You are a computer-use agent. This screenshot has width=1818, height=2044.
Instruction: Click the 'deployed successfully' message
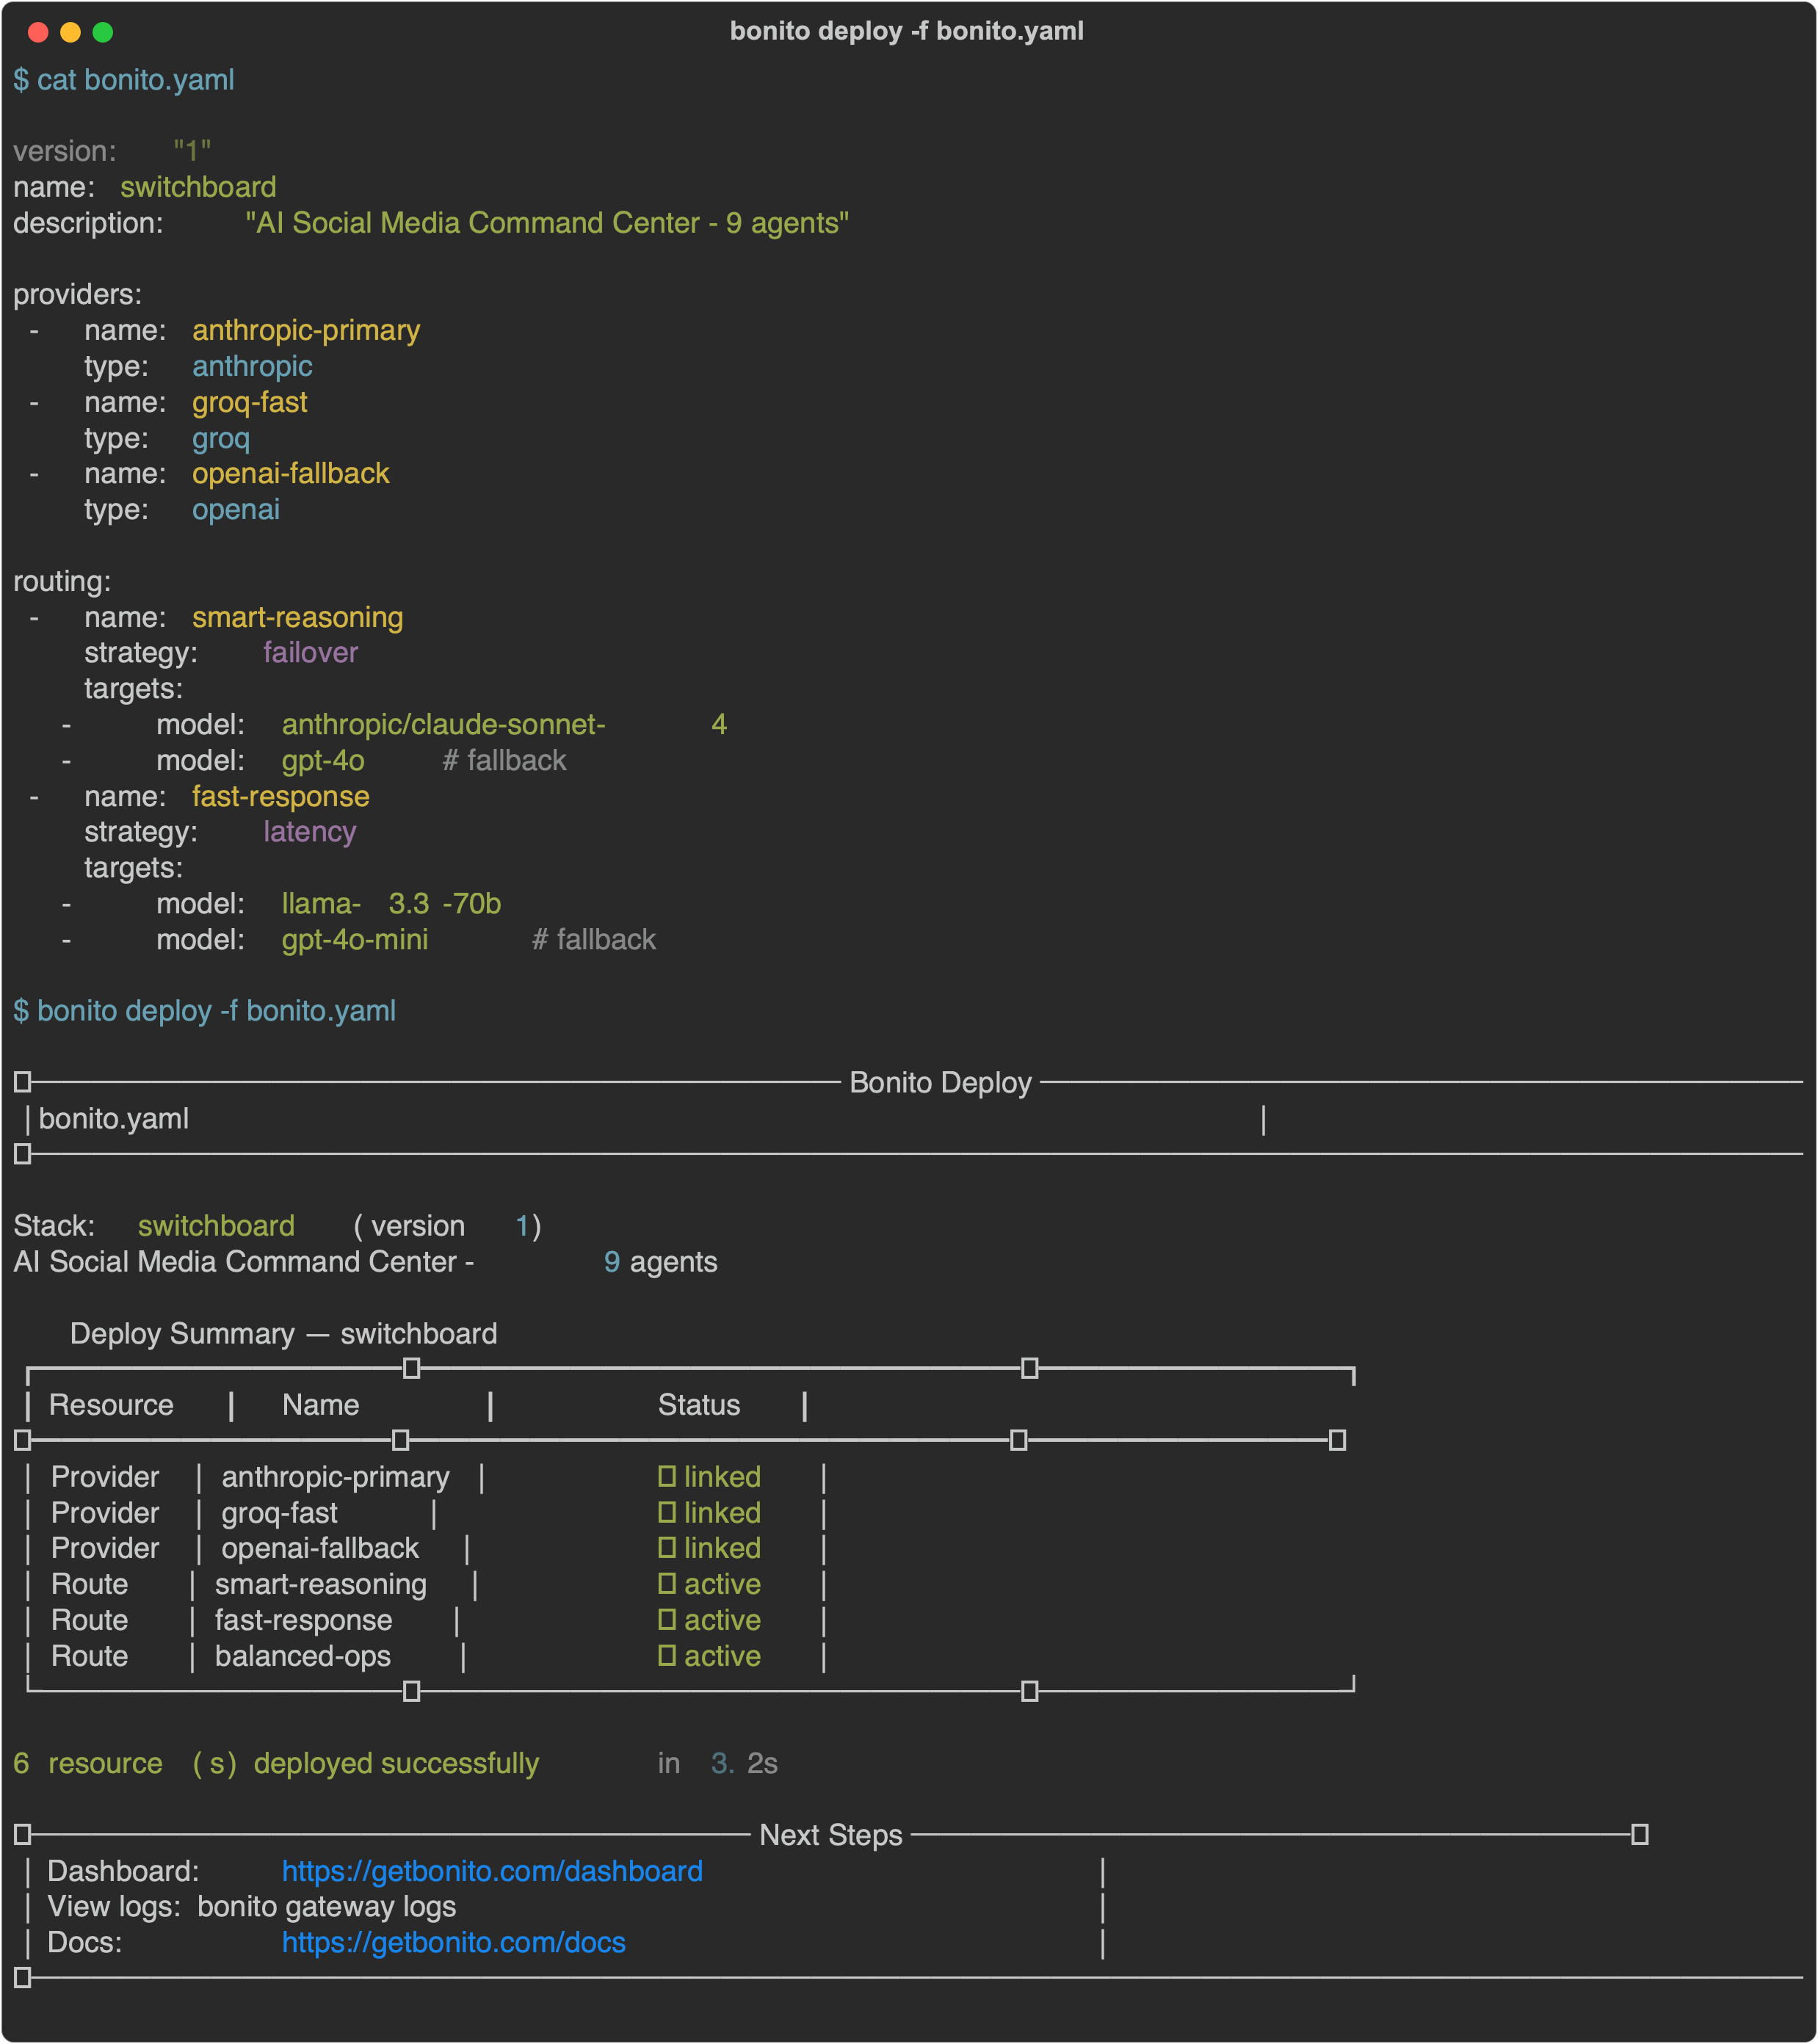click(397, 1763)
